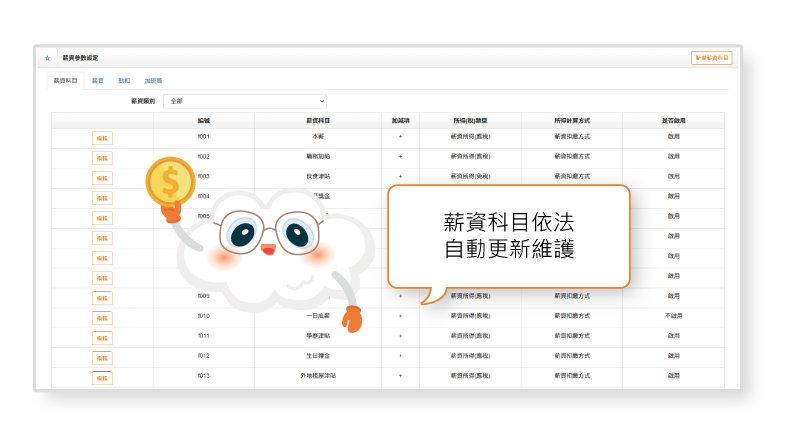This screenshot has width=800, height=435.
Task: Click 編輯 button for row f001
Action: click(103, 138)
